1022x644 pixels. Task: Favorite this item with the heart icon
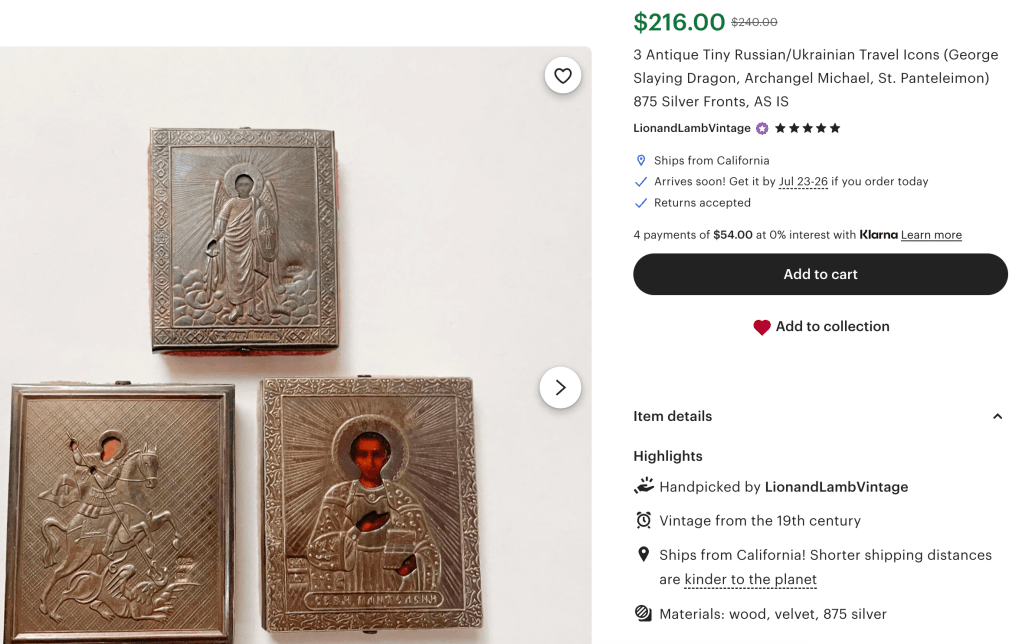pyautogui.click(x=563, y=75)
